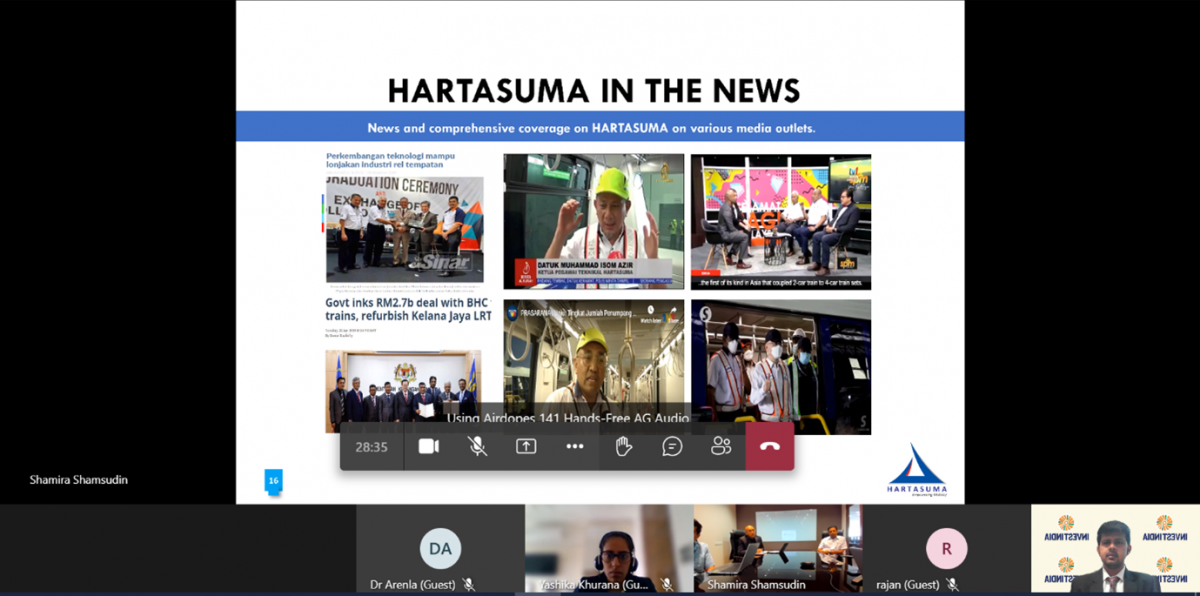The height and width of the screenshot is (596, 1200).
Task: Click the Datuk Muhammad Isom Azir interview image
Action: pyautogui.click(x=594, y=221)
